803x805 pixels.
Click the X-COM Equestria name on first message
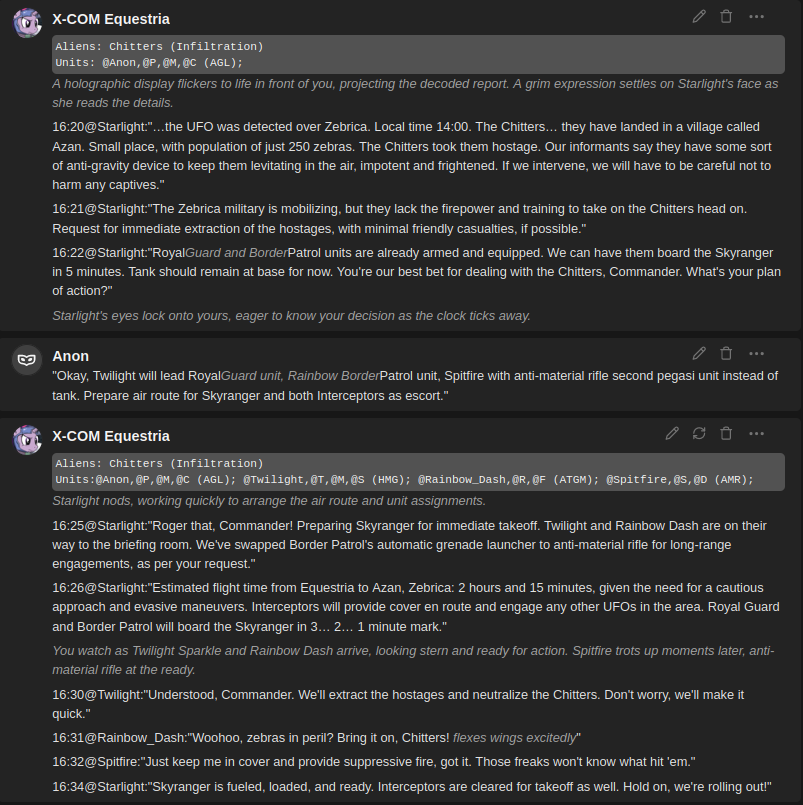[111, 19]
